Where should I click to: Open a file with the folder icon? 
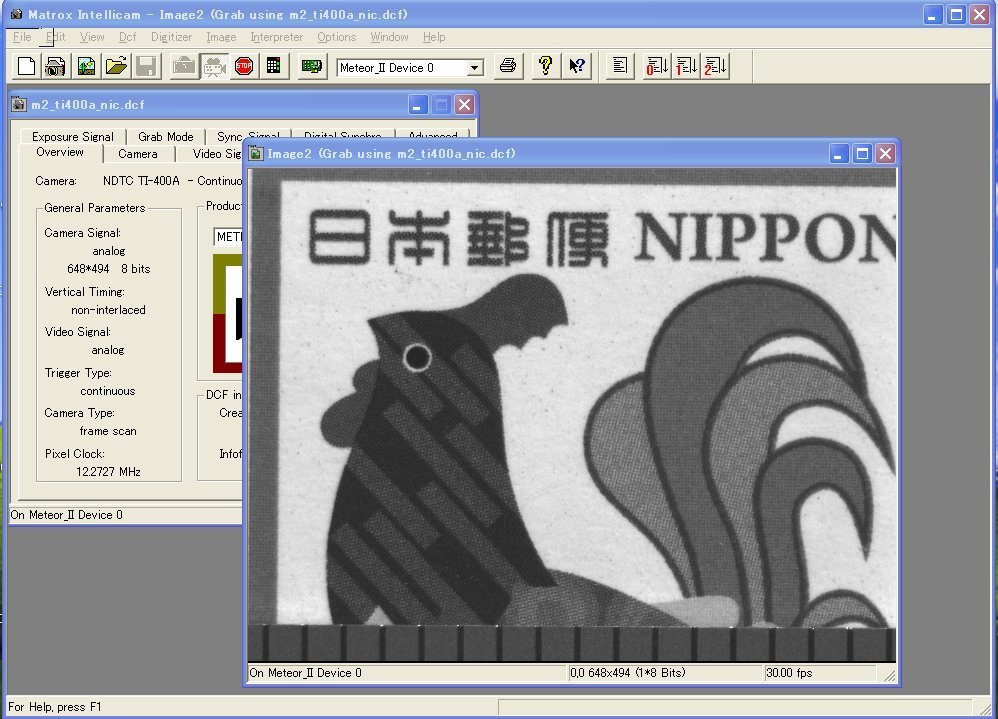pyautogui.click(x=116, y=66)
